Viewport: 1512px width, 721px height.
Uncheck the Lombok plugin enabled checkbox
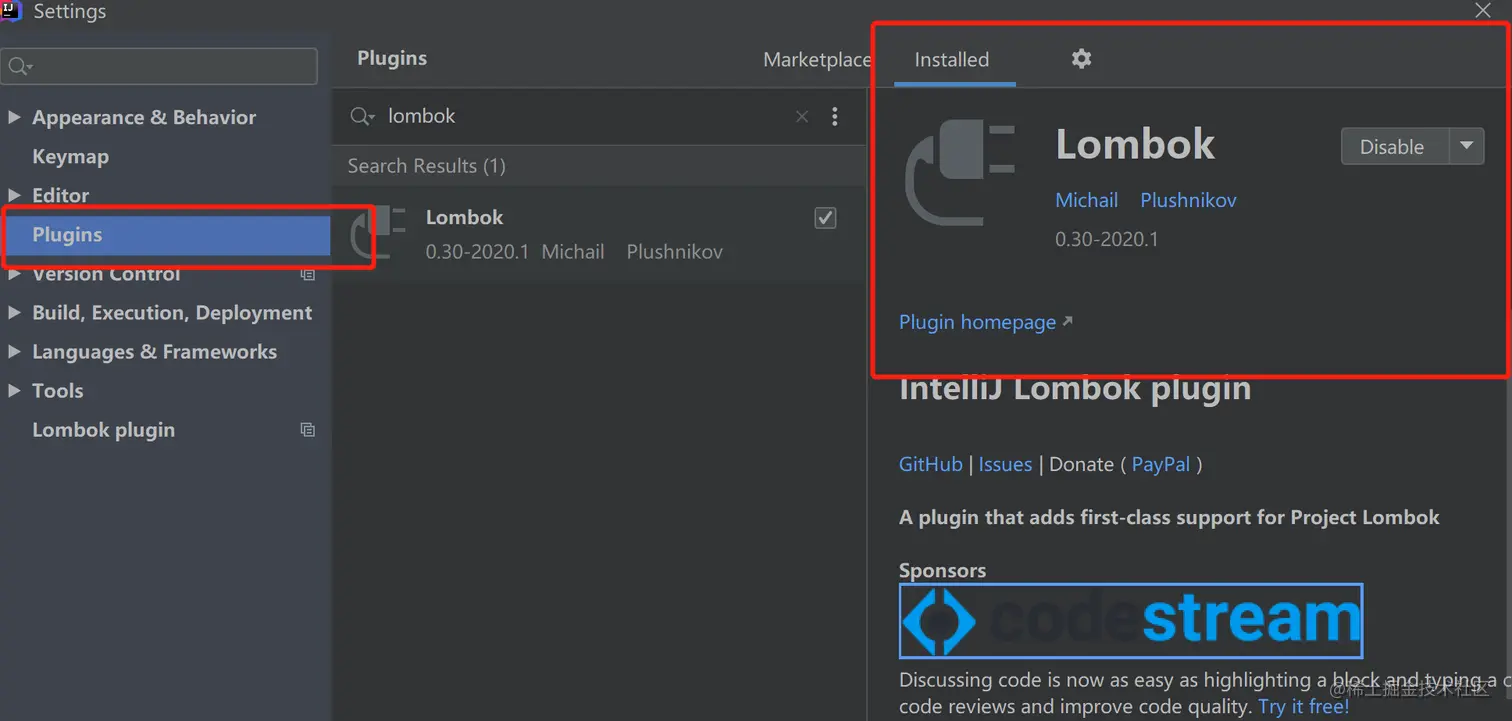[x=825, y=218]
